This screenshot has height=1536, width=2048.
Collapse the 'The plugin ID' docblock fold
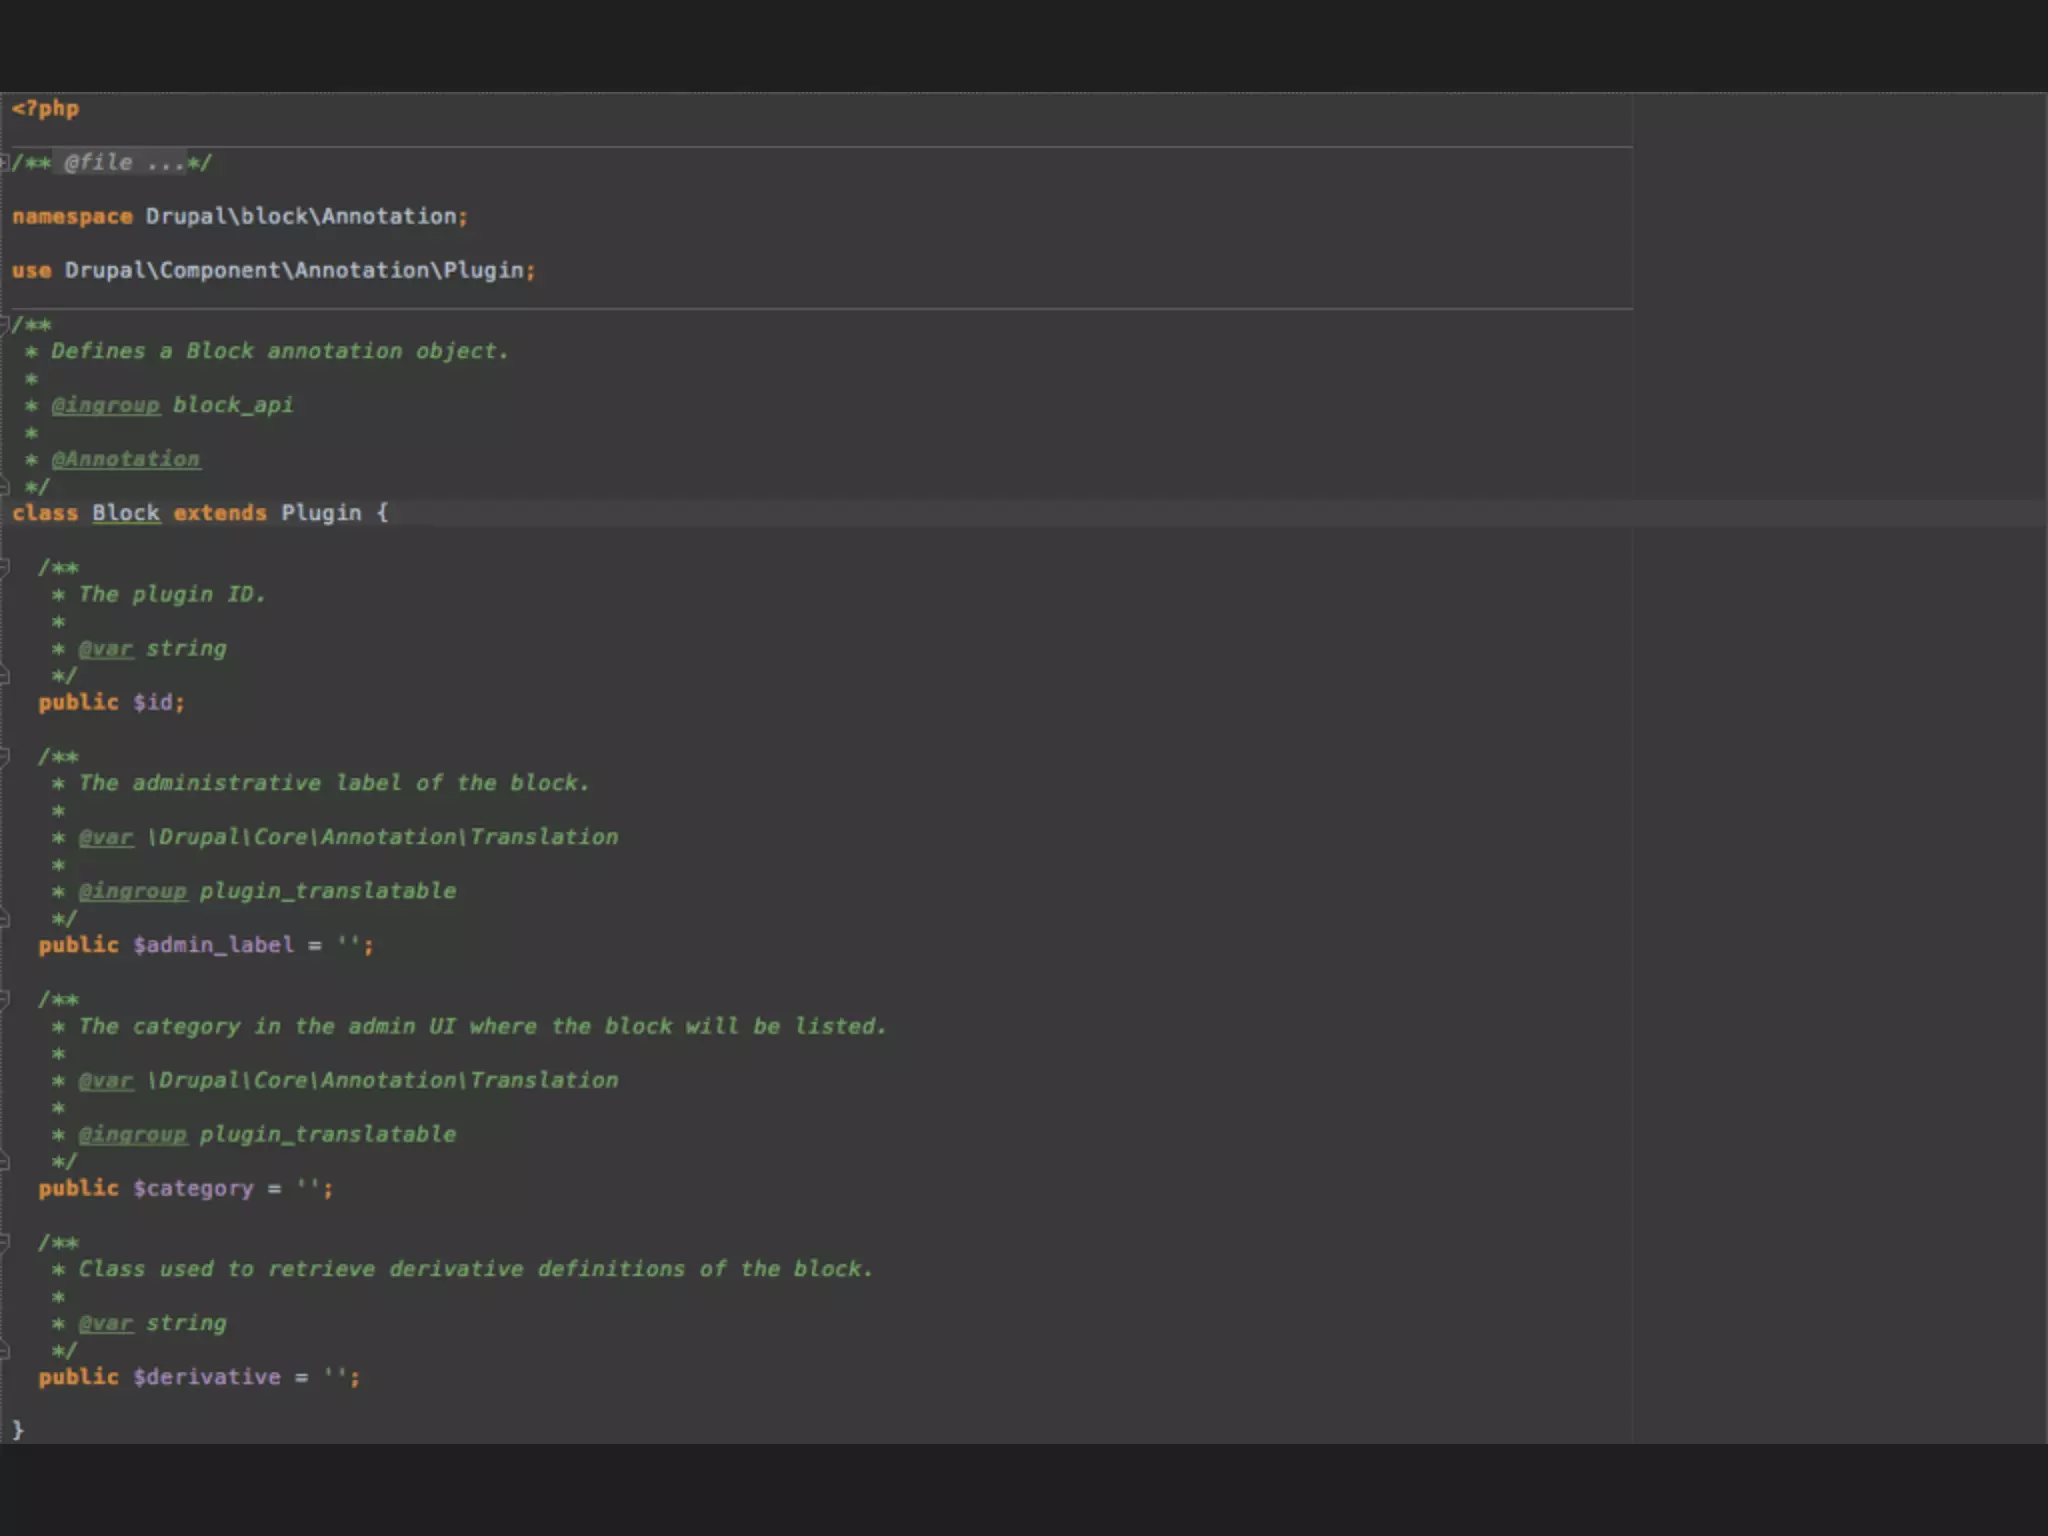tap(5, 567)
